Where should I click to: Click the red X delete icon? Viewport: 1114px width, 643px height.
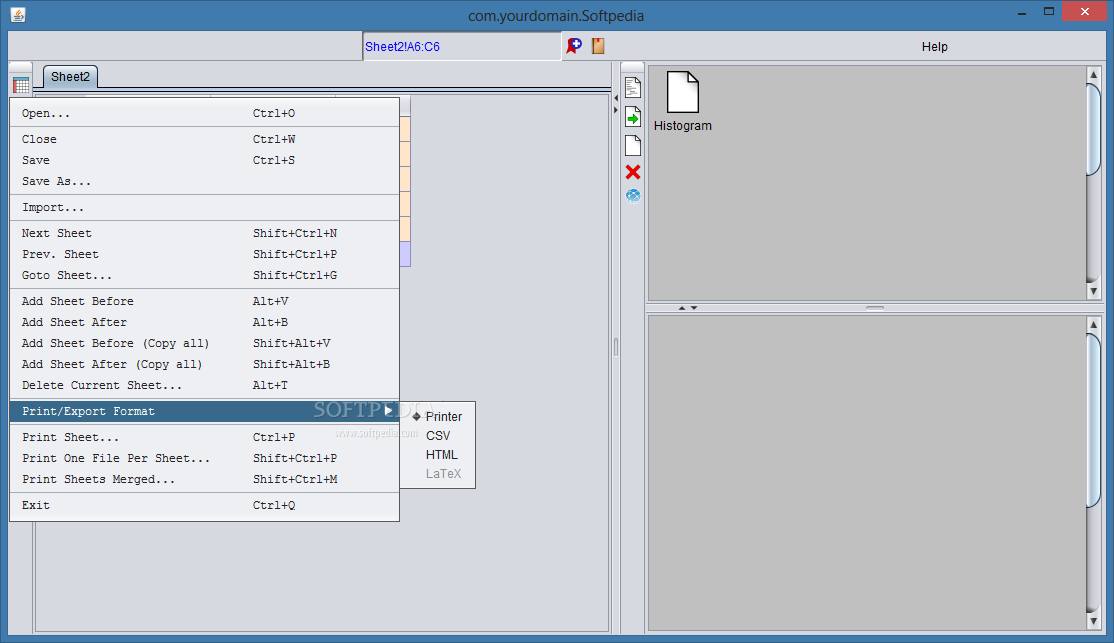coord(633,172)
